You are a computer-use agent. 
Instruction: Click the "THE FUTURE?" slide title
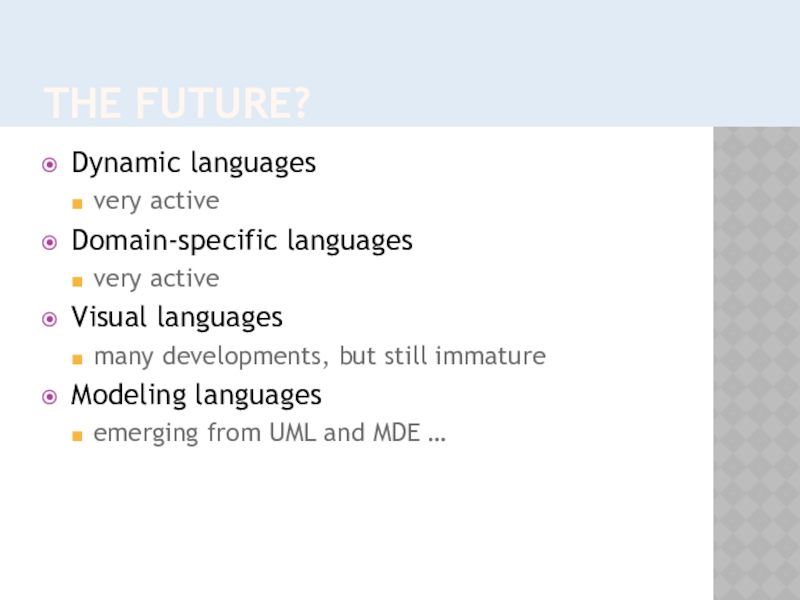[177, 103]
